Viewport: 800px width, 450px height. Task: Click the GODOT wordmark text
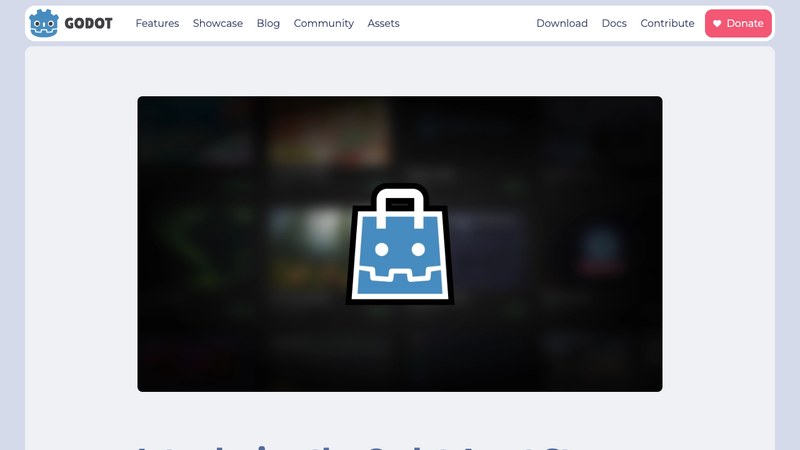(x=88, y=23)
